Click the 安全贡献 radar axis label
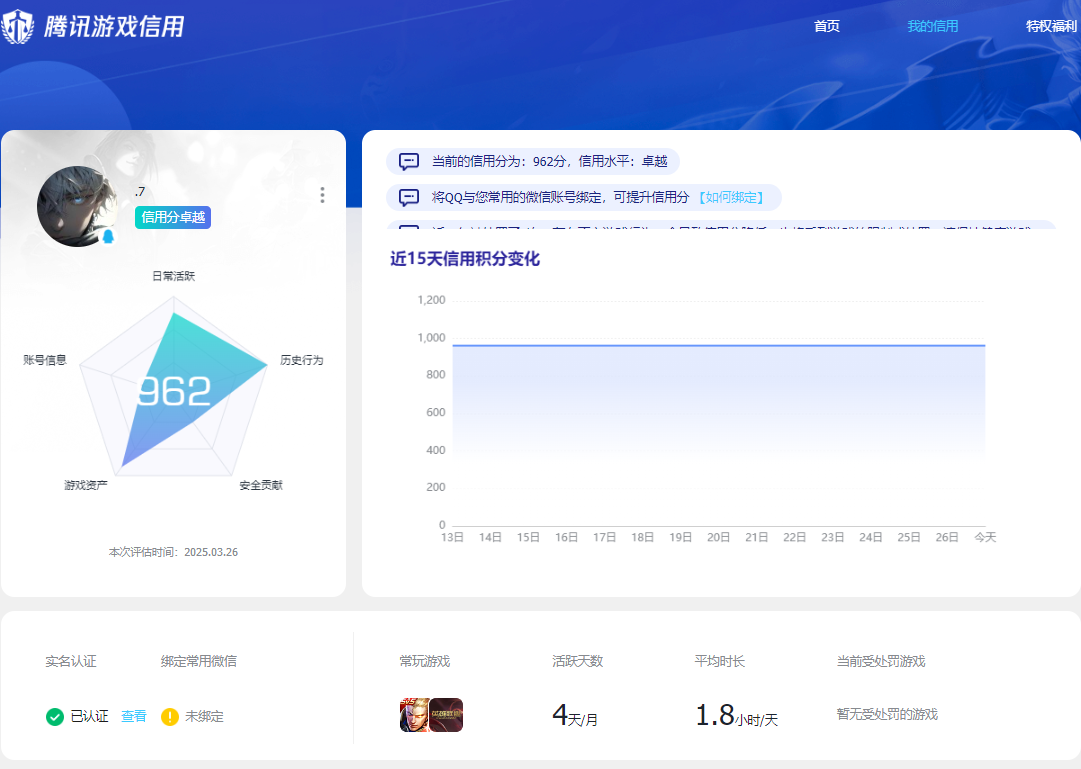 tap(261, 486)
